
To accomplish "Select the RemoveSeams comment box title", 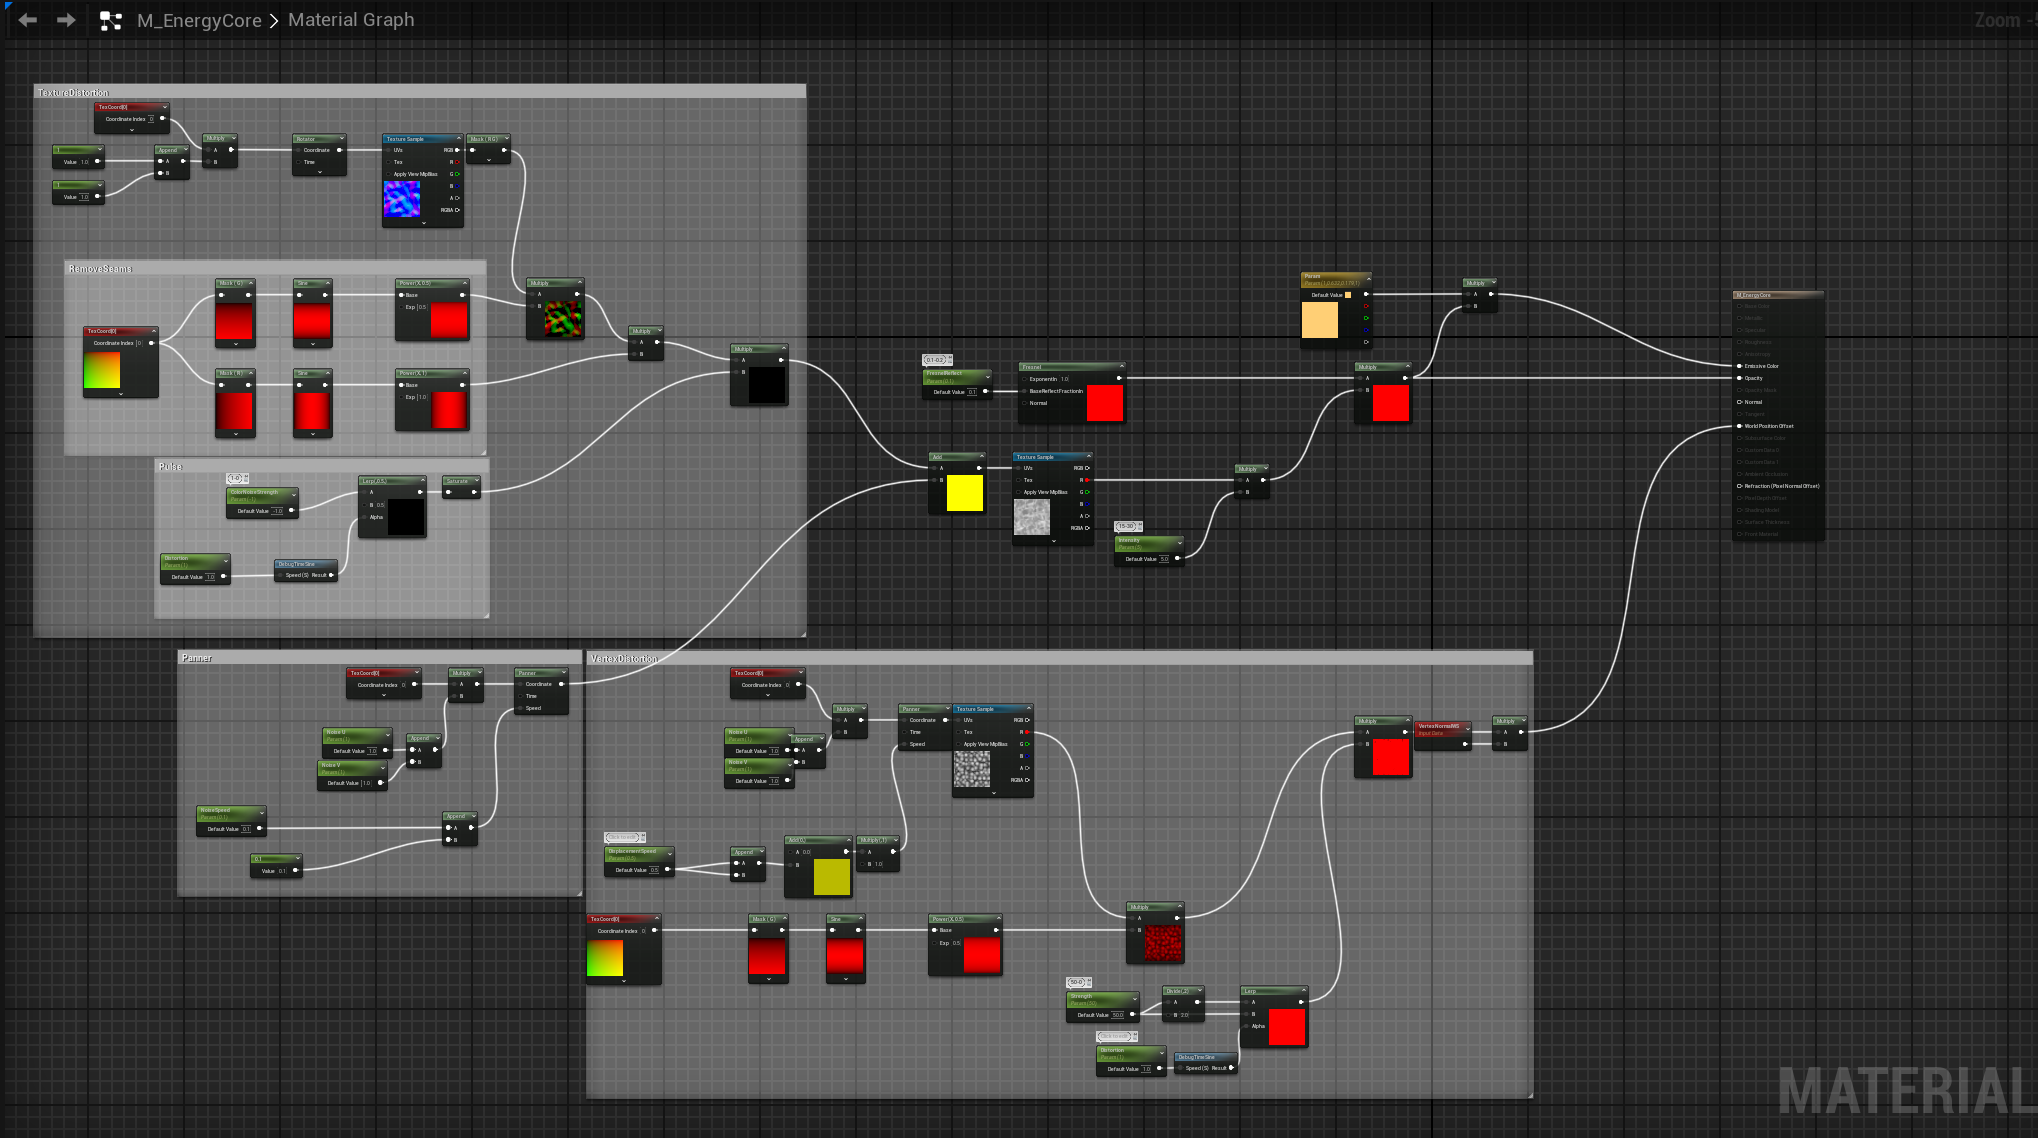I will pyautogui.click(x=100, y=268).
